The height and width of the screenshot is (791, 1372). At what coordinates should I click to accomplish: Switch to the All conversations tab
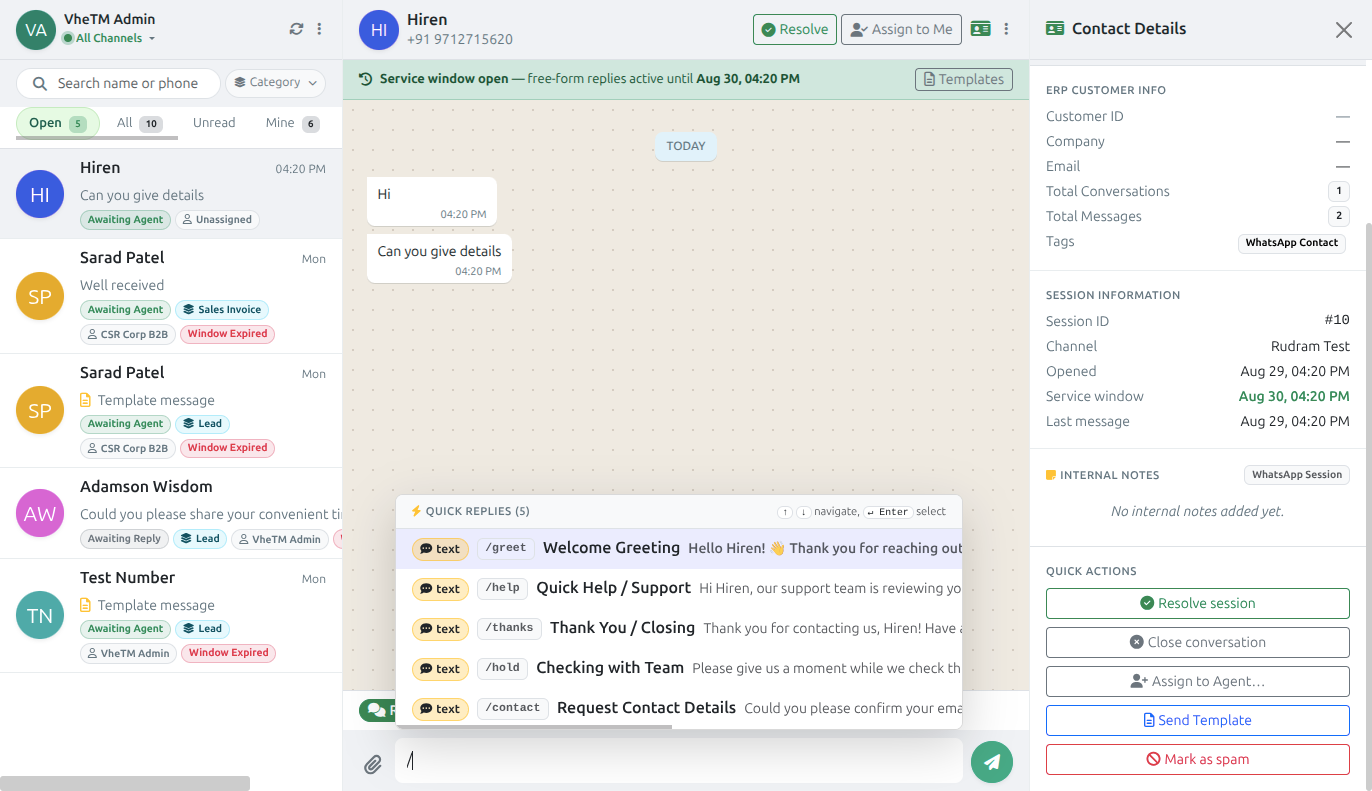click(x=139, y=123)
